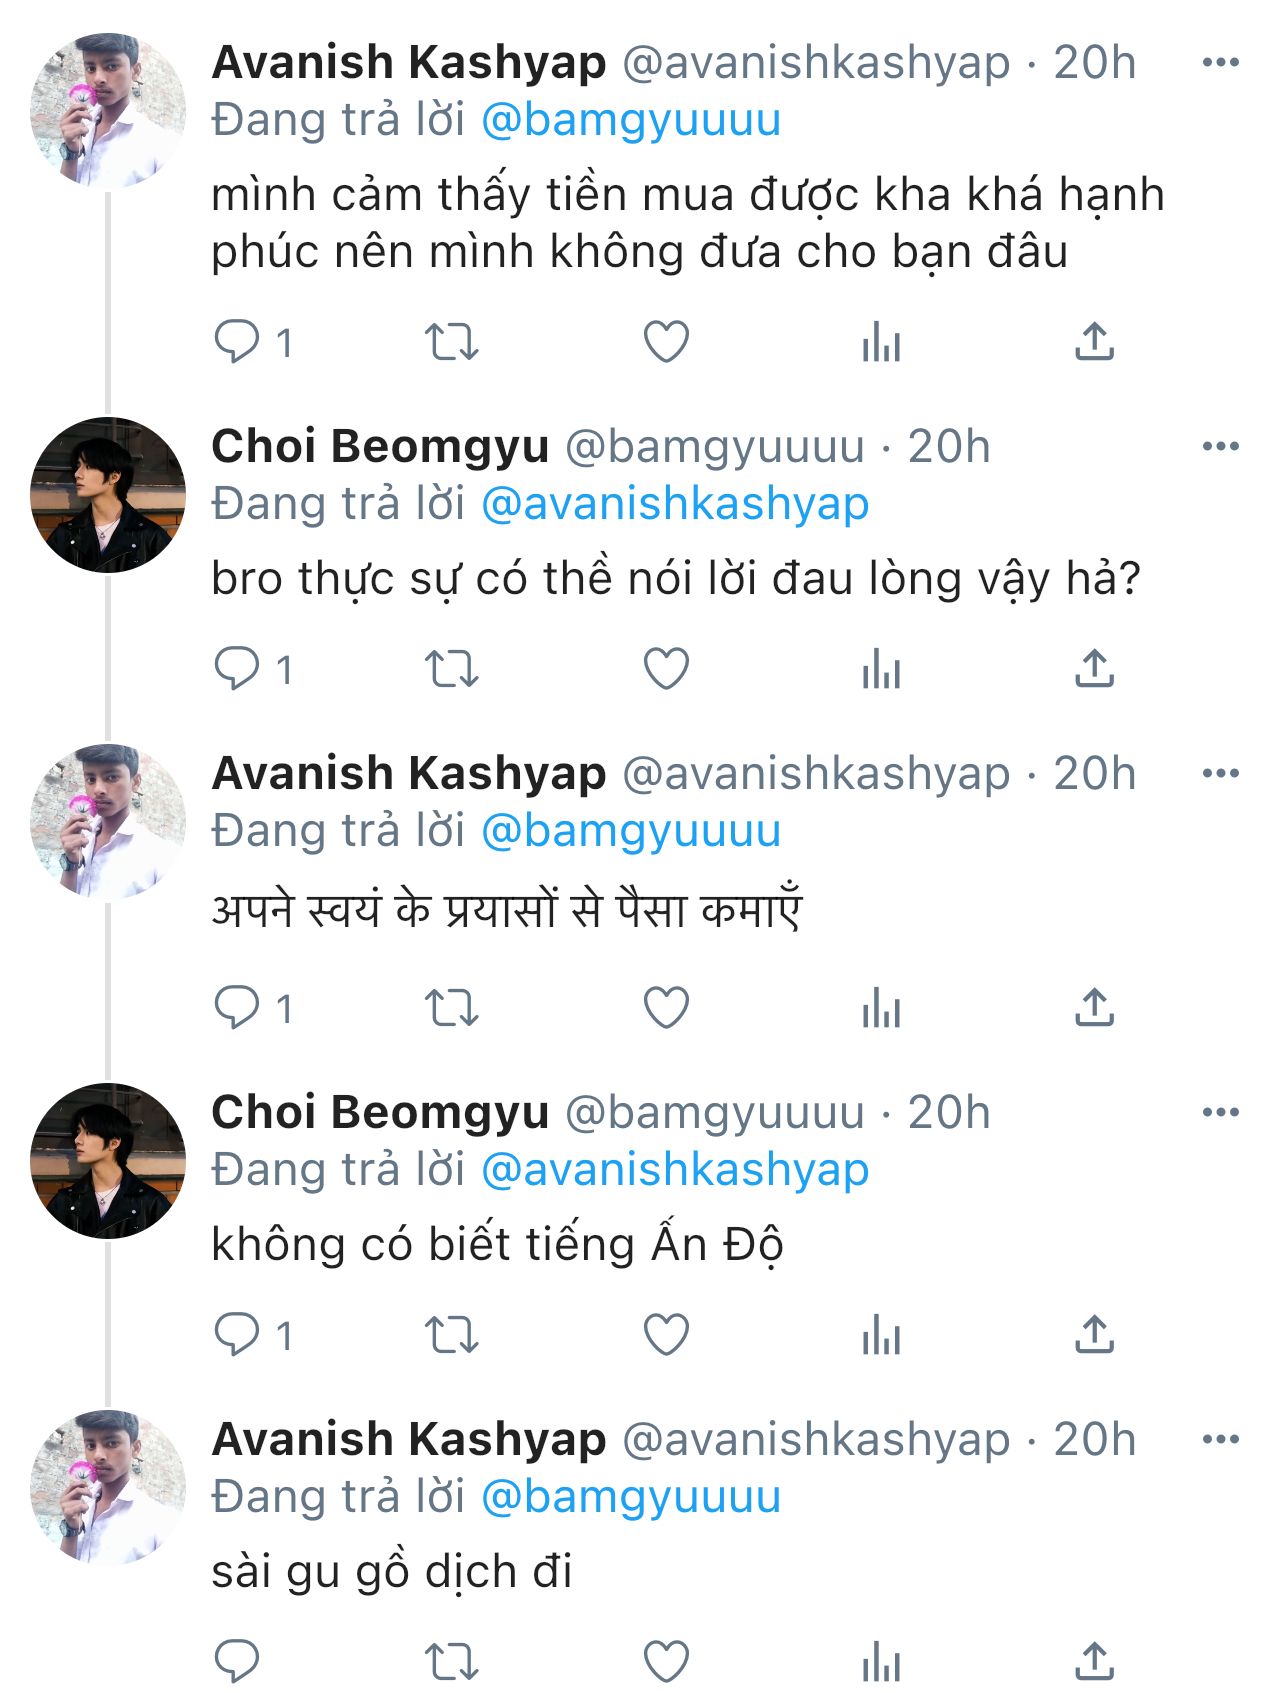The image size is (1284, 1693).
Task: View analytics of 'không có biết tiếng Ấn Độ' tweet
Action: tap(881, 1335)
